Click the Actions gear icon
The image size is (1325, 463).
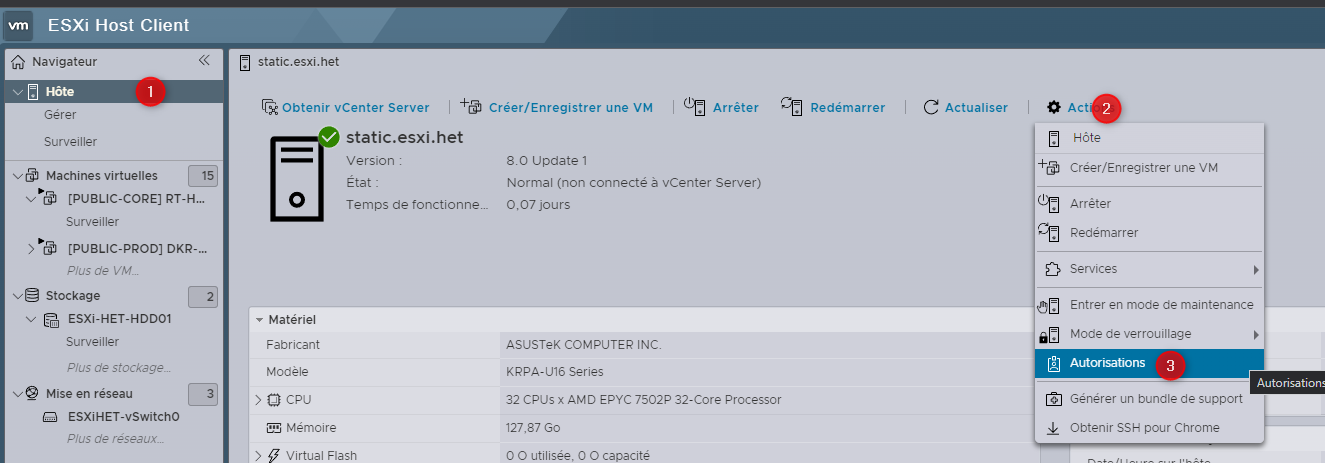coord(1053,107)
